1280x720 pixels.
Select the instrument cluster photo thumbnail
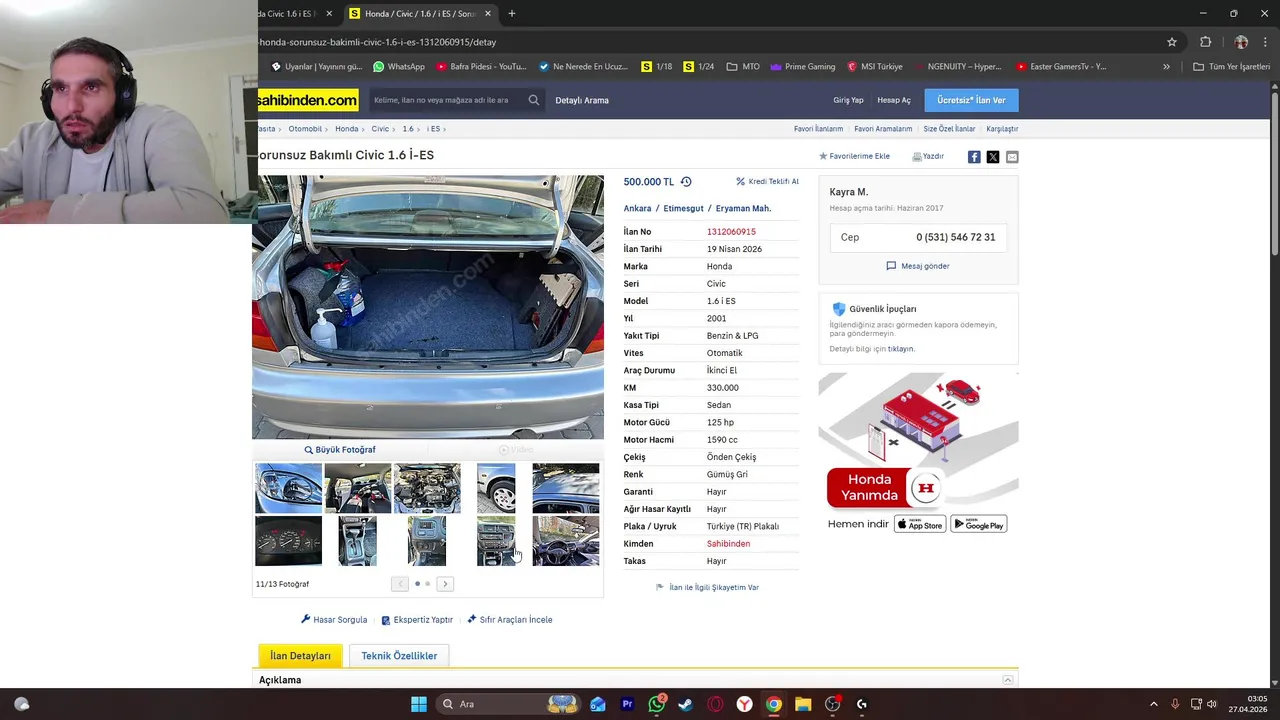[x=288, y=541]
